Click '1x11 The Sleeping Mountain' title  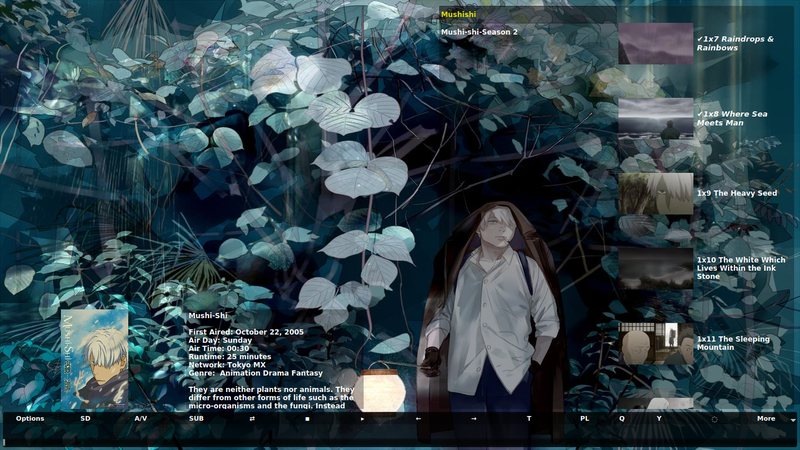(x=733, y=343)
